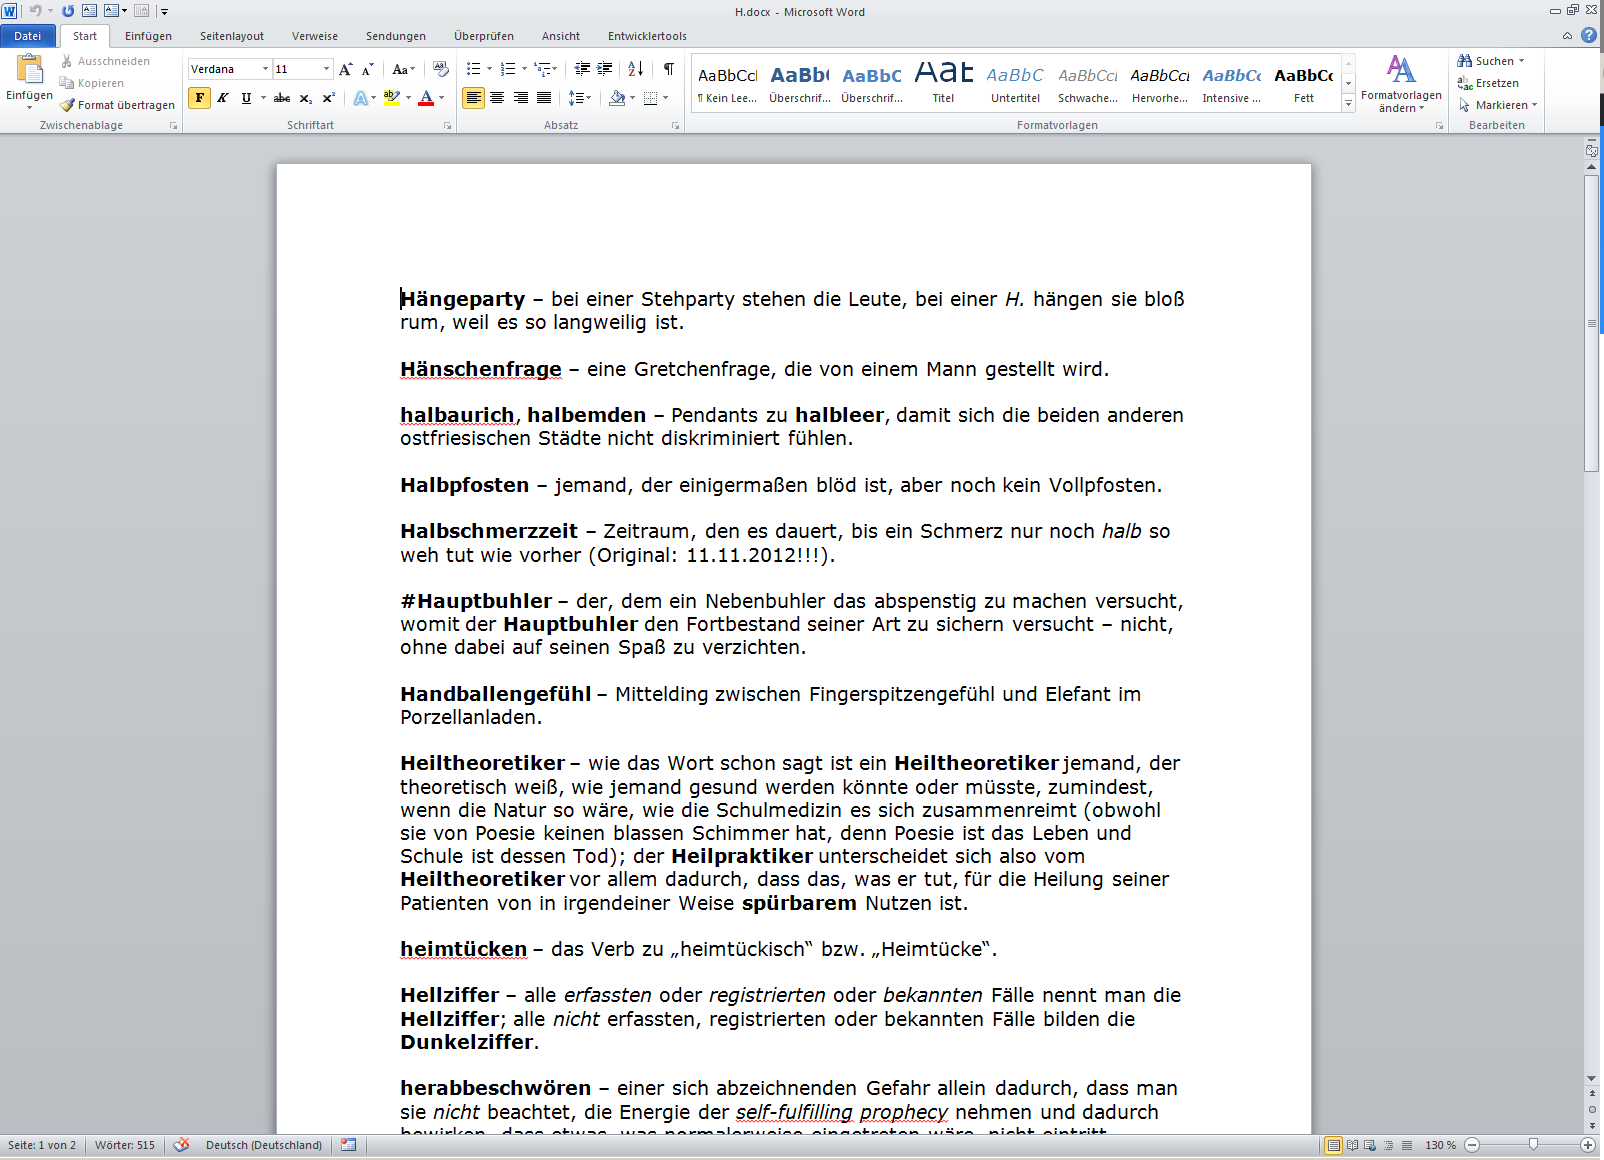The image size is (1604, 1160).
Task: Toggle paragraph marks display
Action: (x=669, y=69)
